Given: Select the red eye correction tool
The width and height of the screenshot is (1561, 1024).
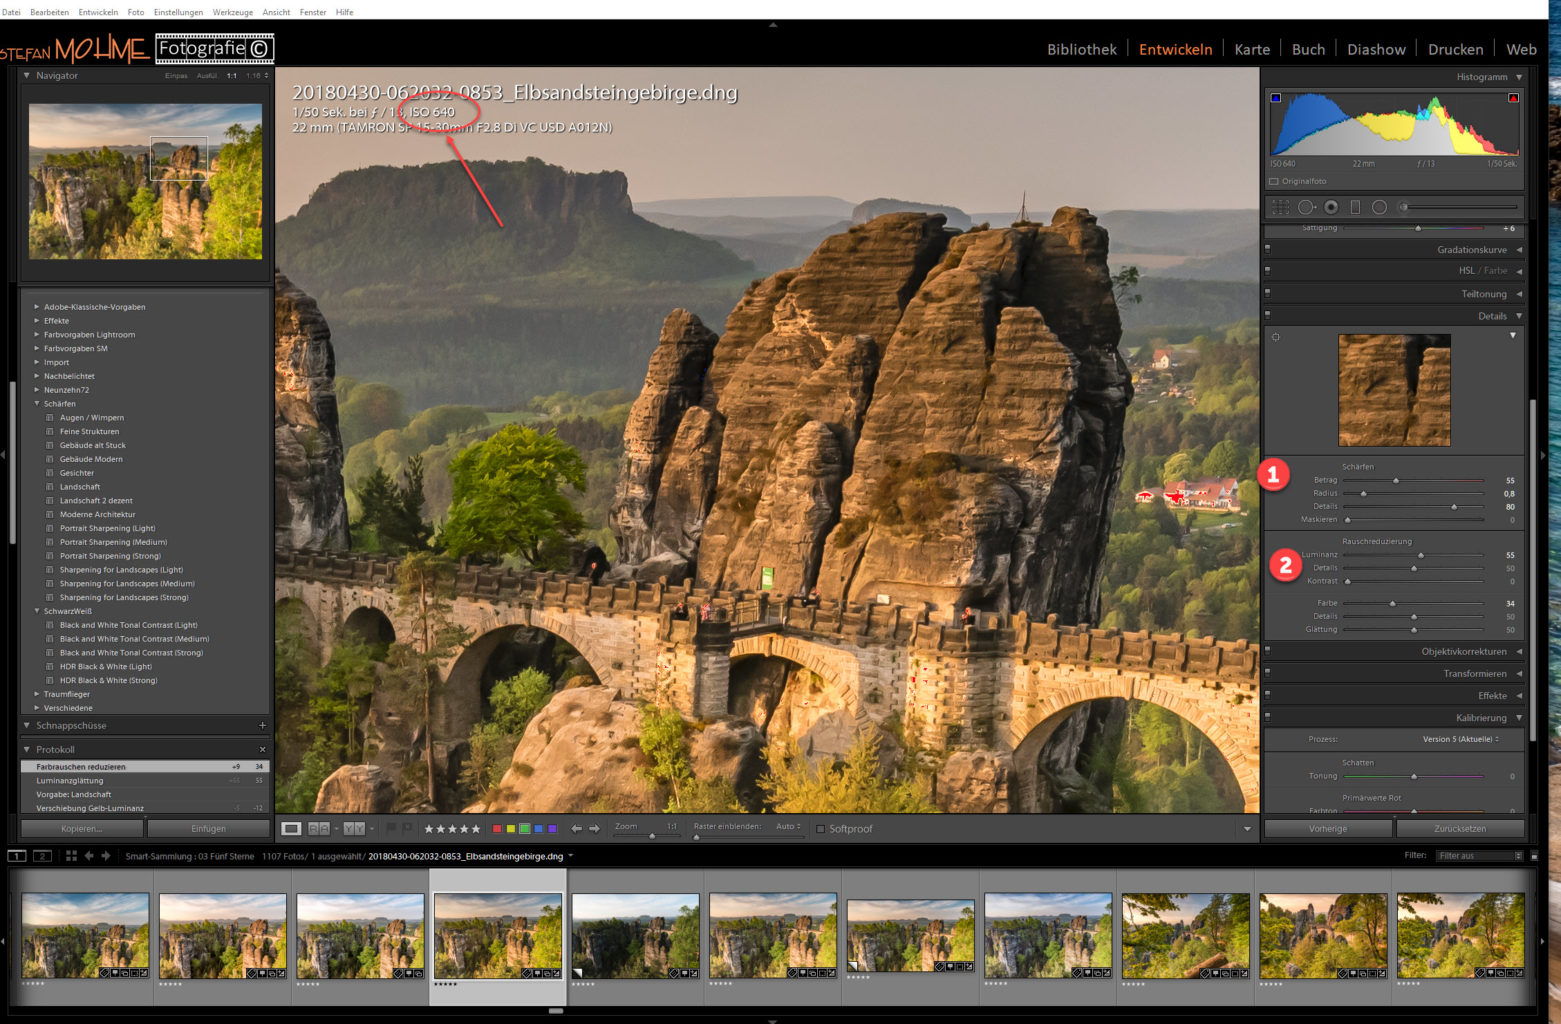Looking at the screenshot, I should 1331,207.
